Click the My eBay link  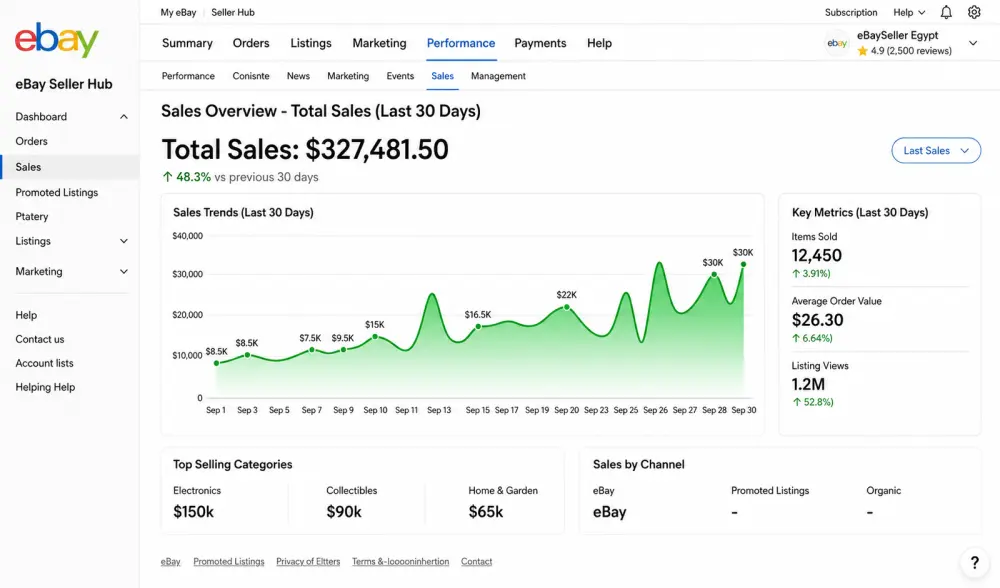pos(178,12)
